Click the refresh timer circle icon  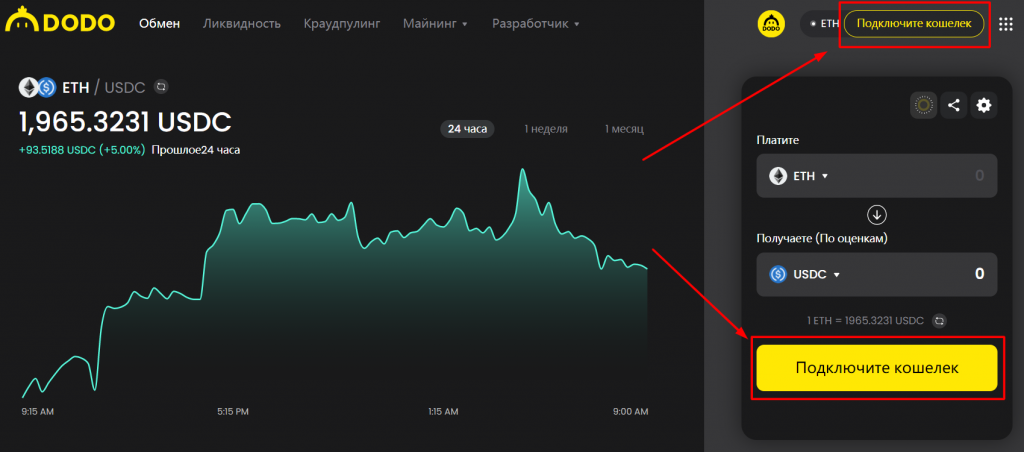[924, 105]
